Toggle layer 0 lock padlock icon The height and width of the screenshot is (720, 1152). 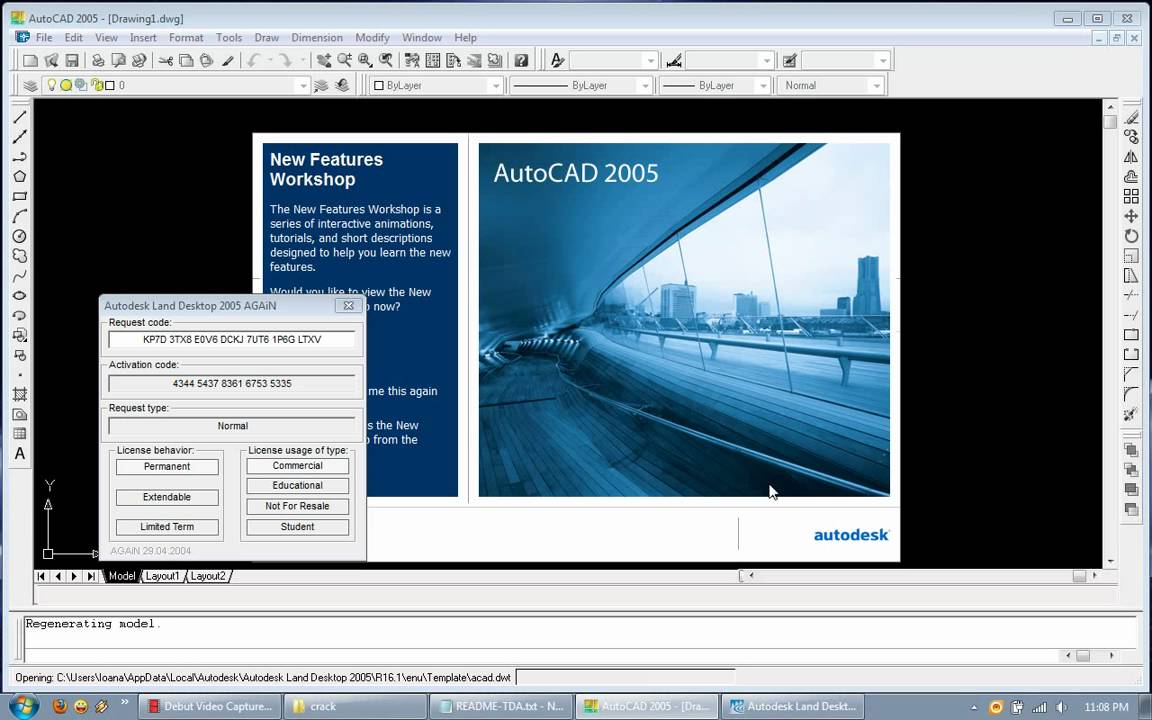[x=96, y=85]
